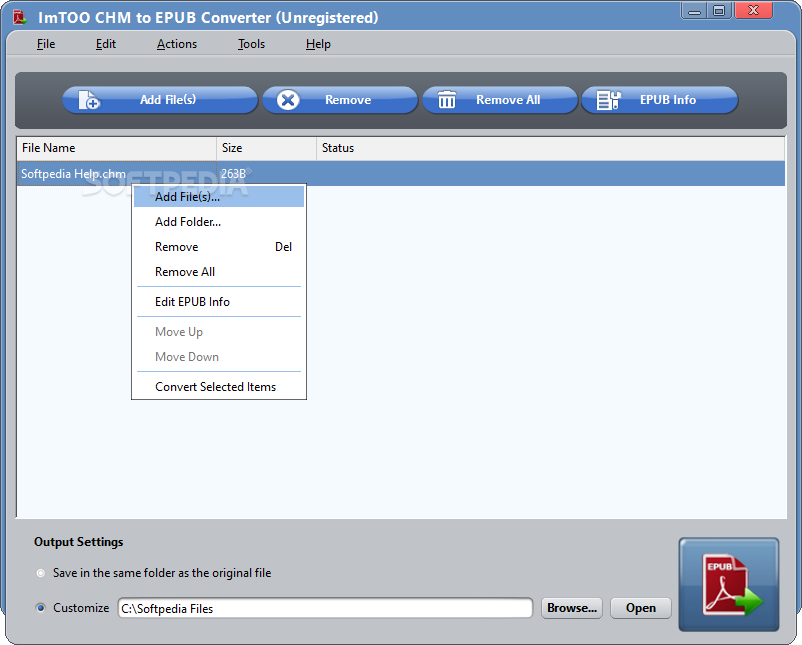802x645 pixels.
Task: Click the Status column header
Action: 550,148
